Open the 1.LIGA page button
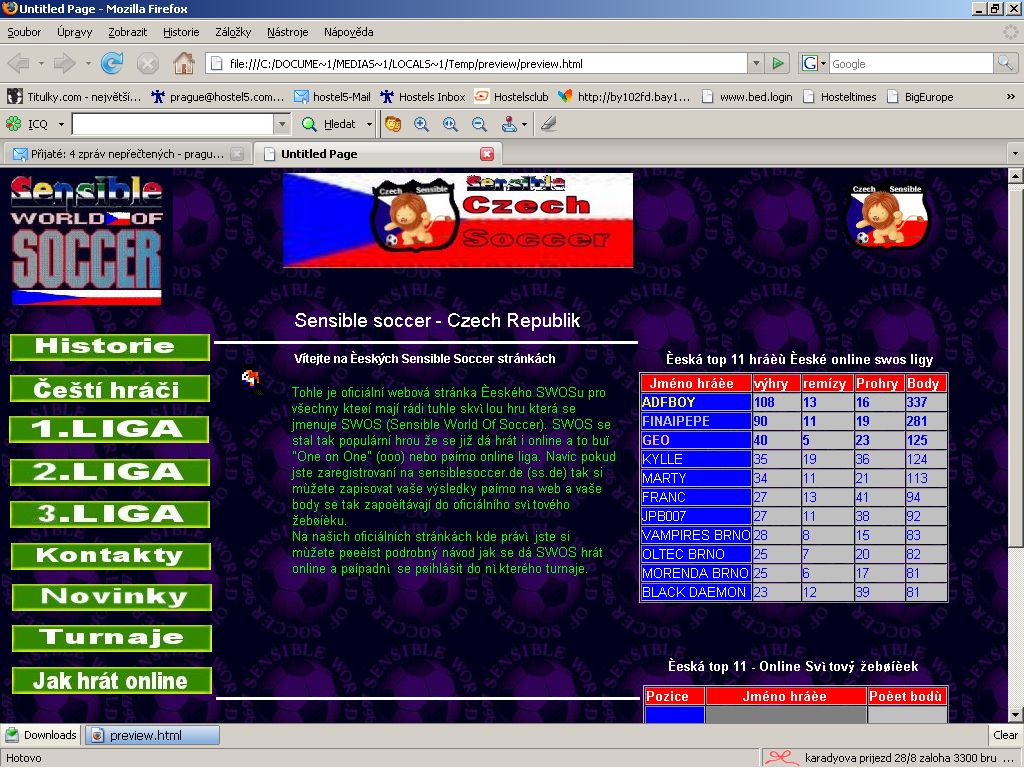The height and width of the screenshot is (768, 1024). pyautogui.click(x=110, y=429)
